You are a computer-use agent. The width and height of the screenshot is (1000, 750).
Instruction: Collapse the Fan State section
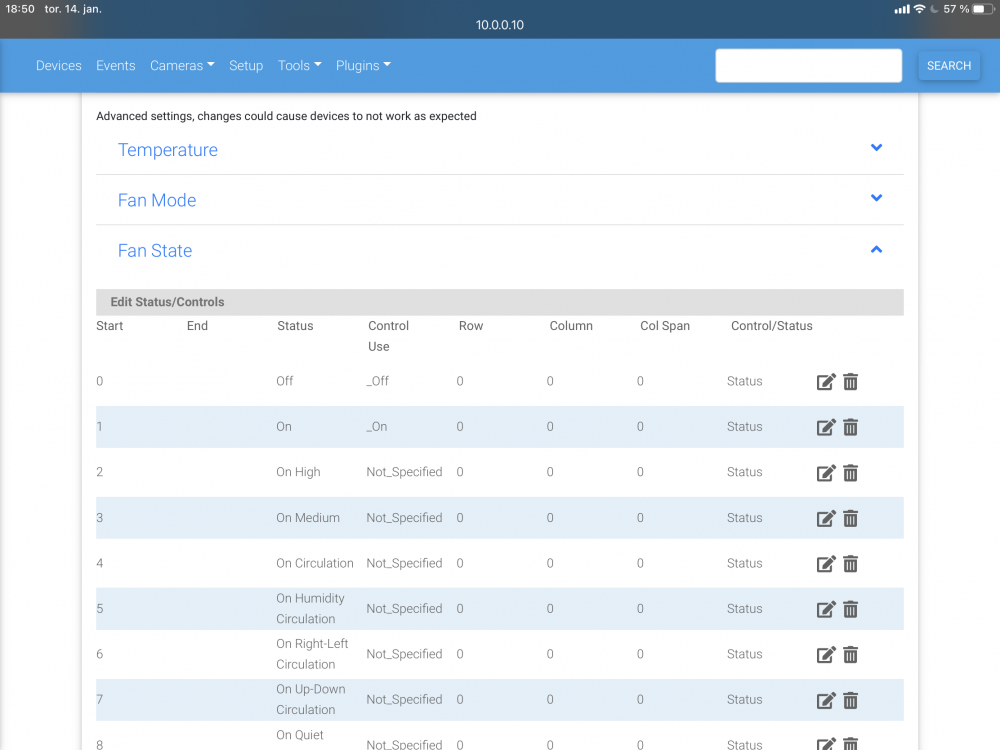tap(876, 250)
